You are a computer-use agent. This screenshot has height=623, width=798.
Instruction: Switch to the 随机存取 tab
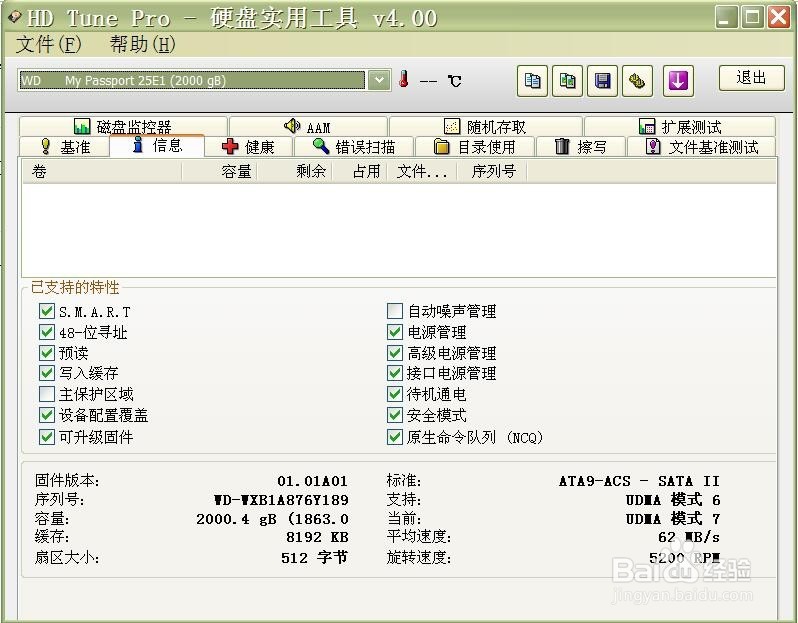(486, 126)
